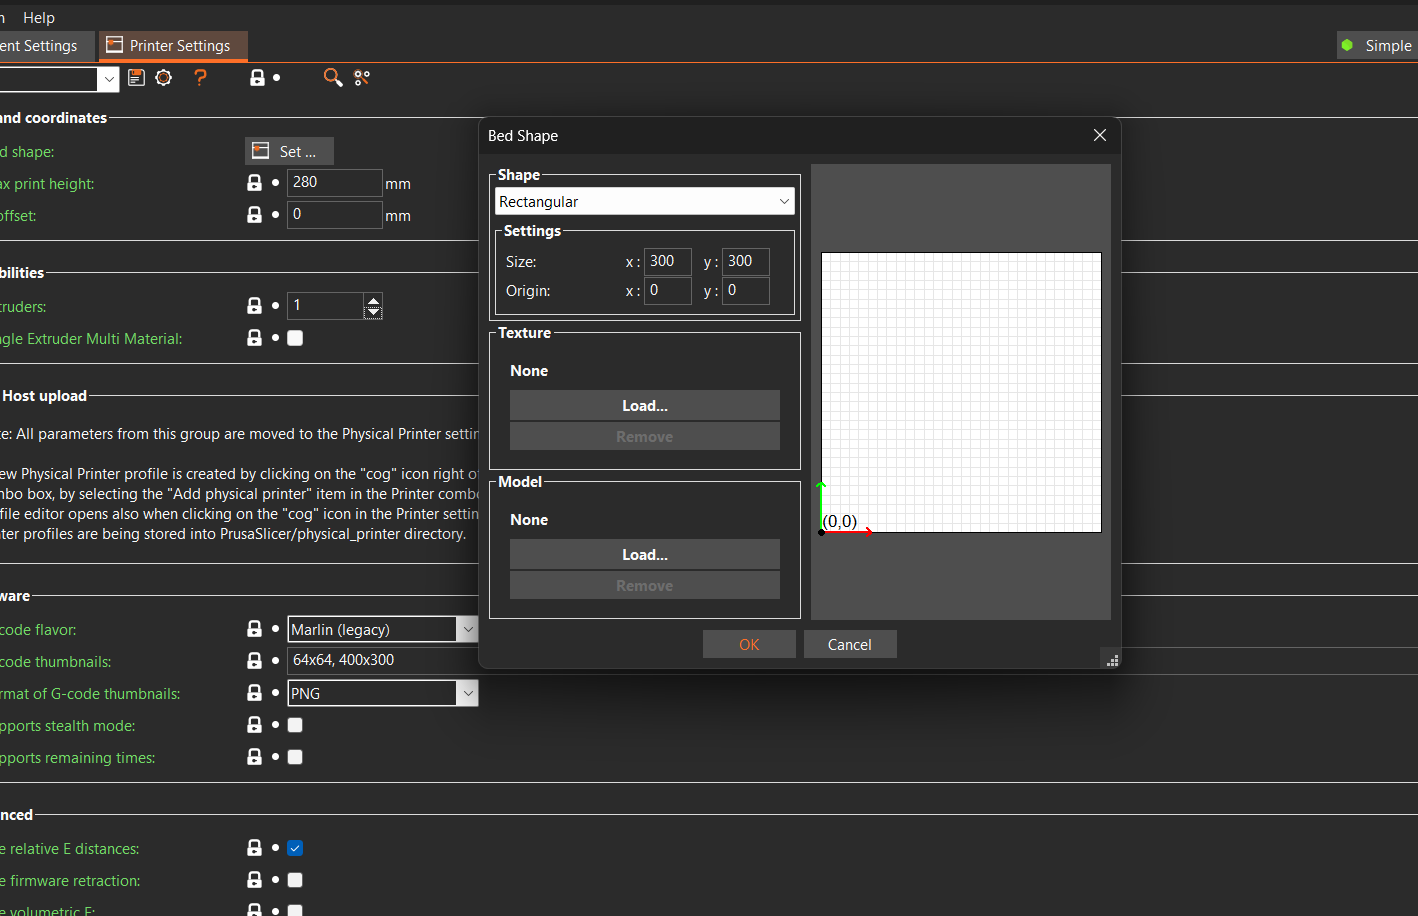This screenshot has width=1418, height=916.
Task: Confirm Bed Shape dialog with OK
Action: click(749, 644)
